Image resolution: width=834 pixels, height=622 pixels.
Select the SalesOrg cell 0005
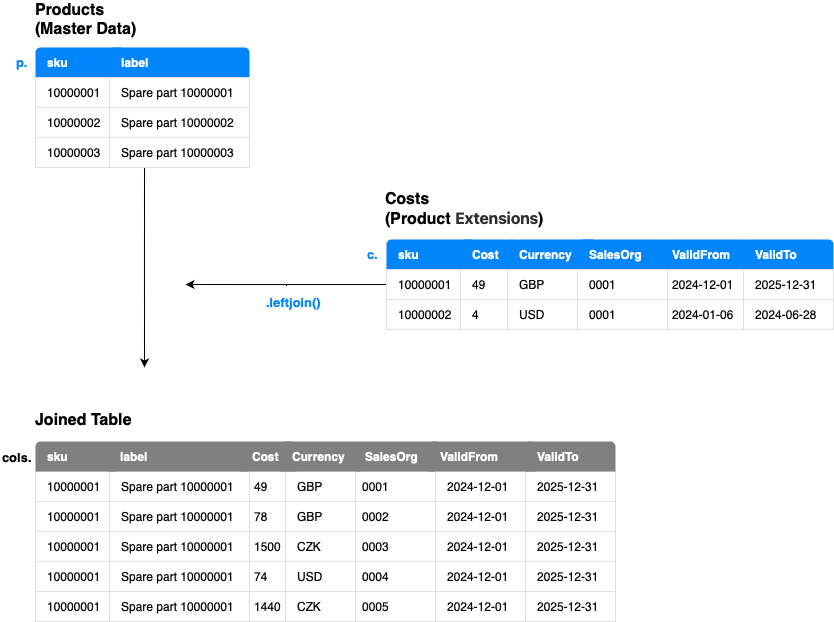(375, 607)
